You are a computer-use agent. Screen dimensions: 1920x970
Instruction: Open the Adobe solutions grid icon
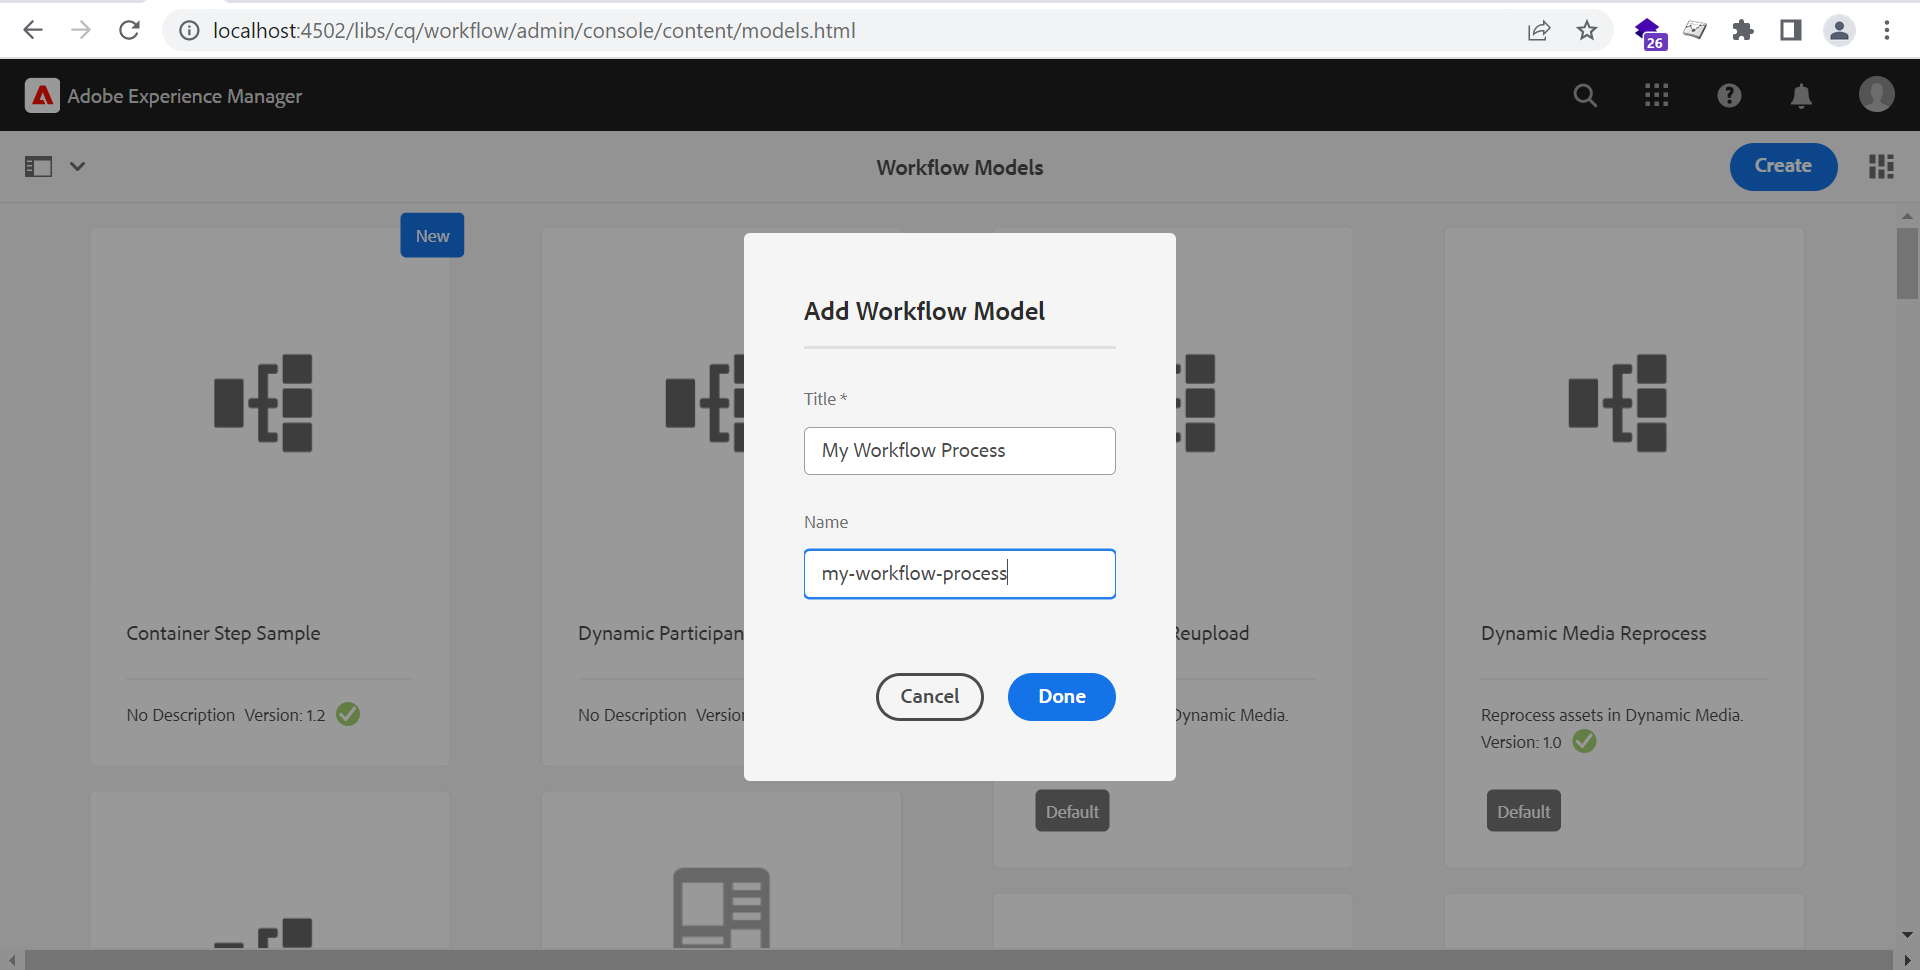(1656, 95)
